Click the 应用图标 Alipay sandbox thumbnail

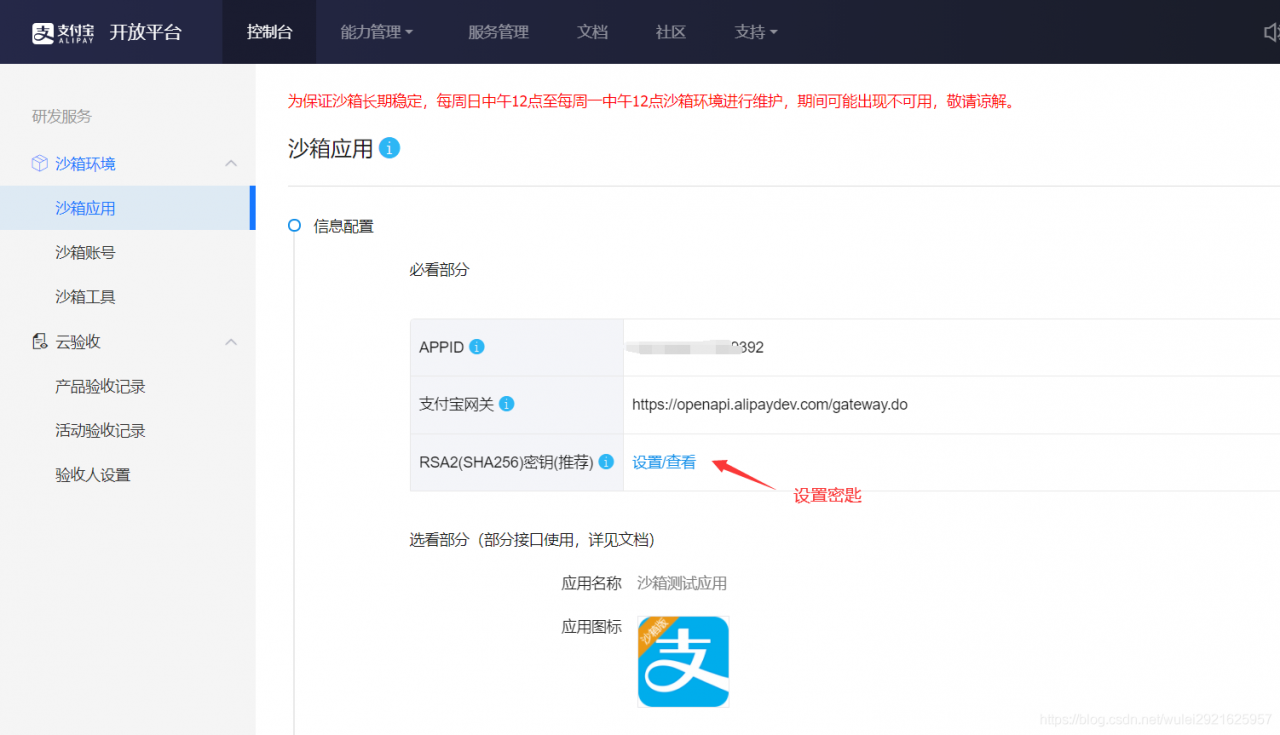[683, 661]
